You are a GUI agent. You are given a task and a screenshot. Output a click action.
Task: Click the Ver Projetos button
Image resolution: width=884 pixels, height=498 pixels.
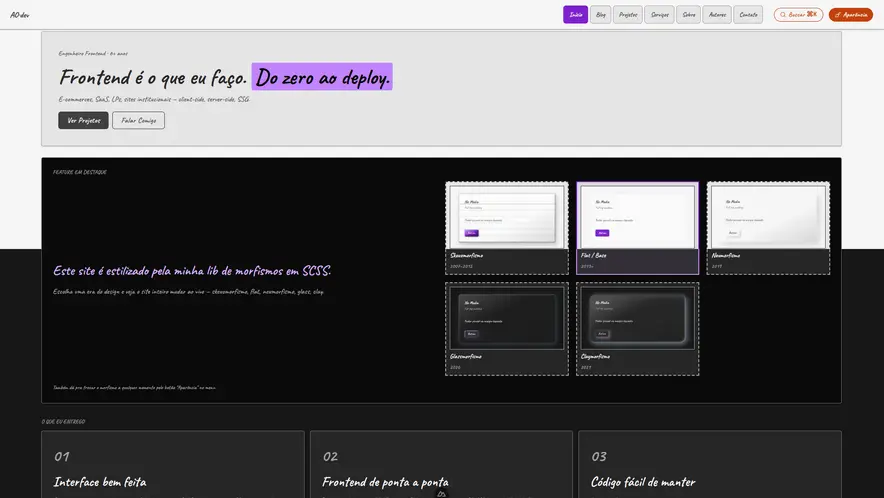coord(83,120)
